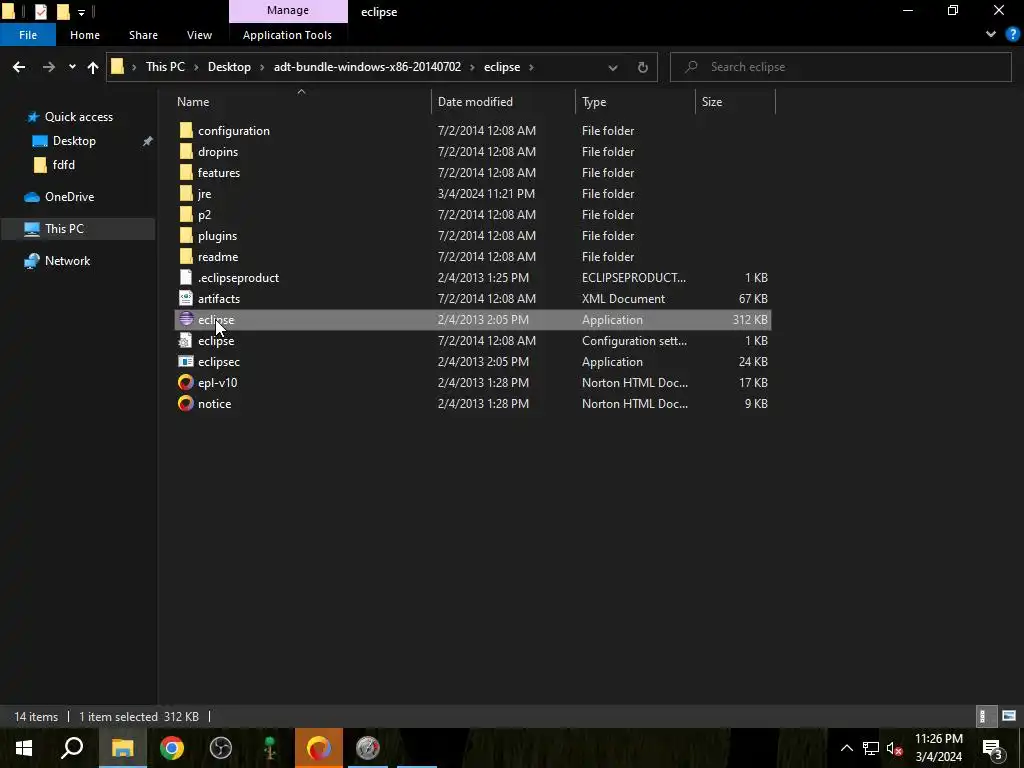Select OneDrive in navigation pane

click(x=69, y=197)
